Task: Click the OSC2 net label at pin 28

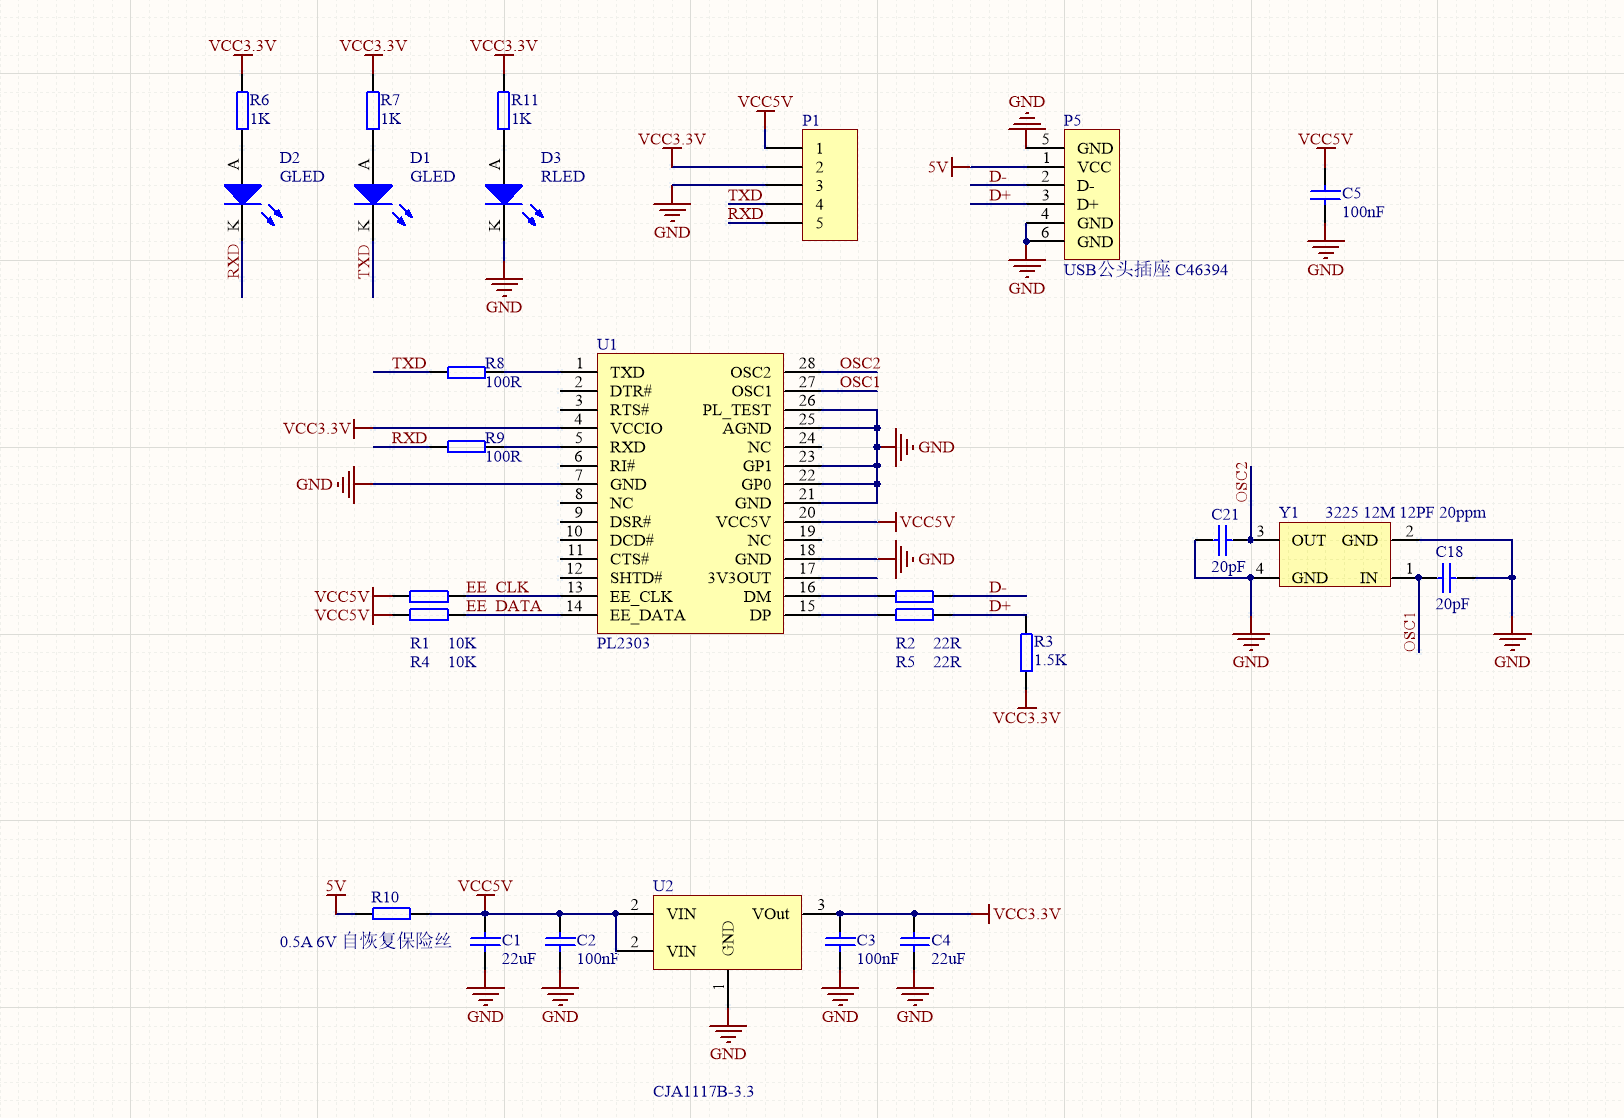Action: coord(860,363)
